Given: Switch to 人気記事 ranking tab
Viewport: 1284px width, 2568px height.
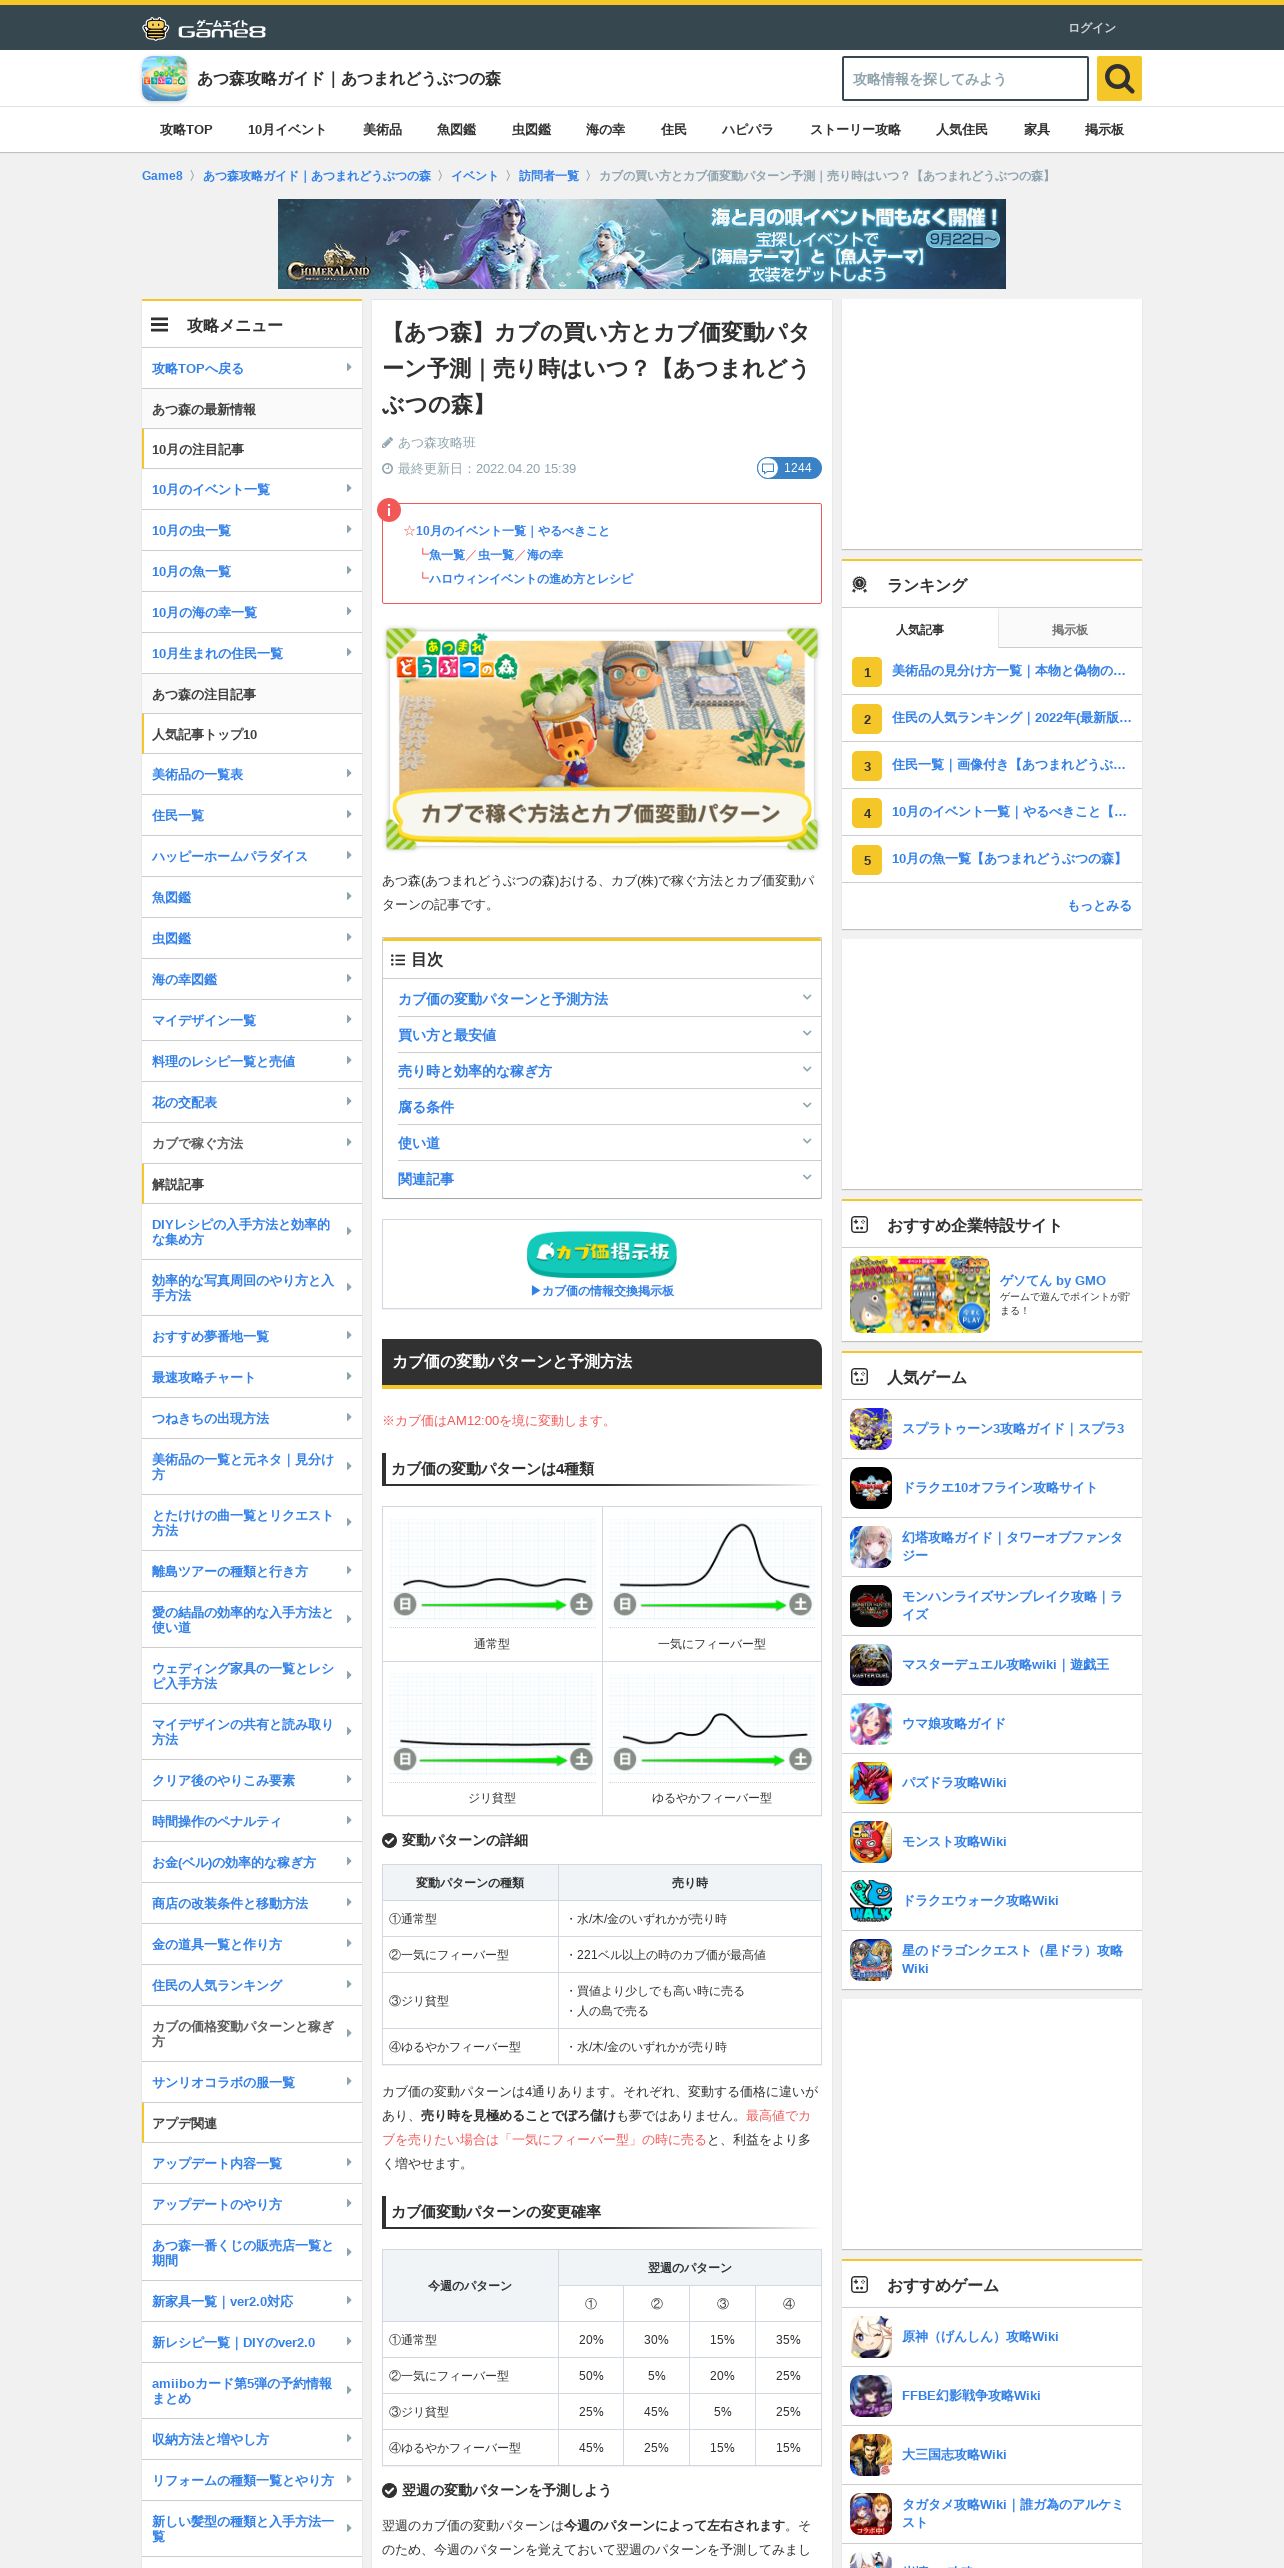Looking at the screenshot, I should pyautogui.click(x=920, y=629).
